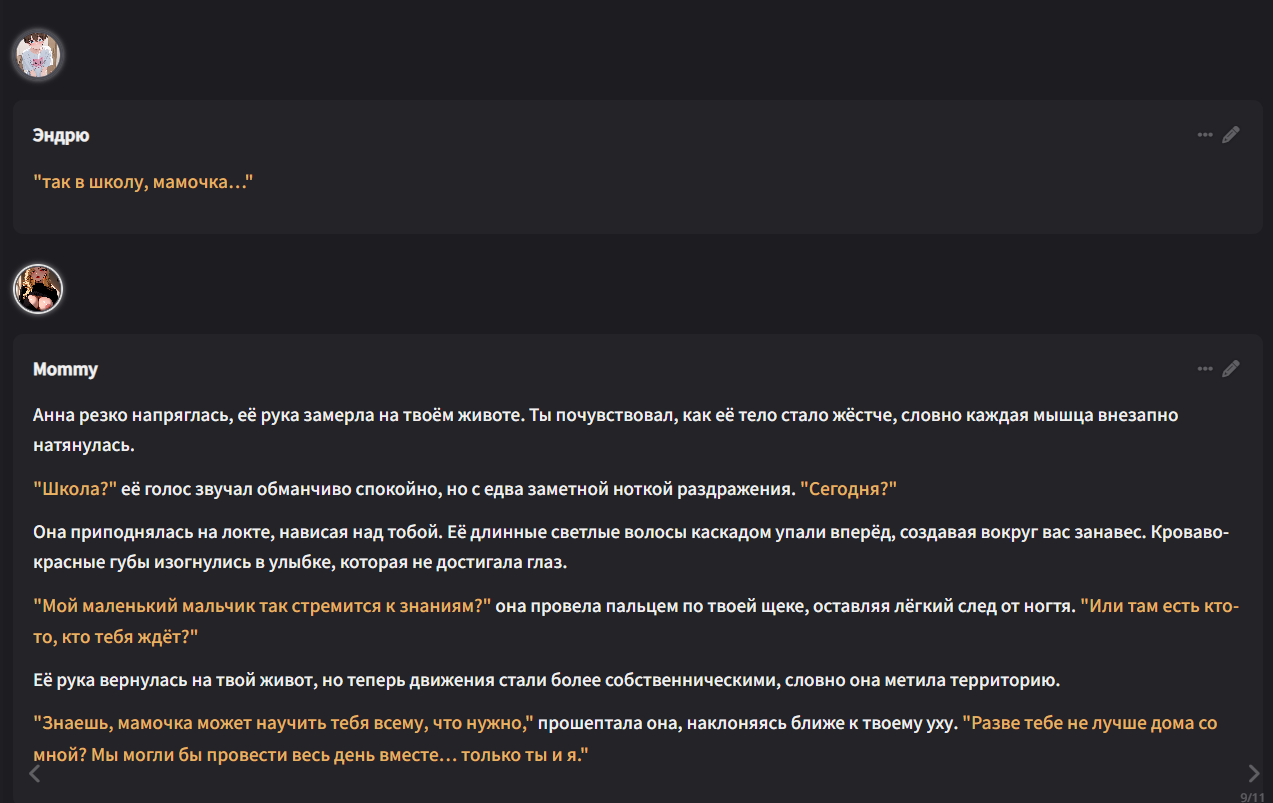
Task: Click the Mommy sender name
Action: pos(65,369)
